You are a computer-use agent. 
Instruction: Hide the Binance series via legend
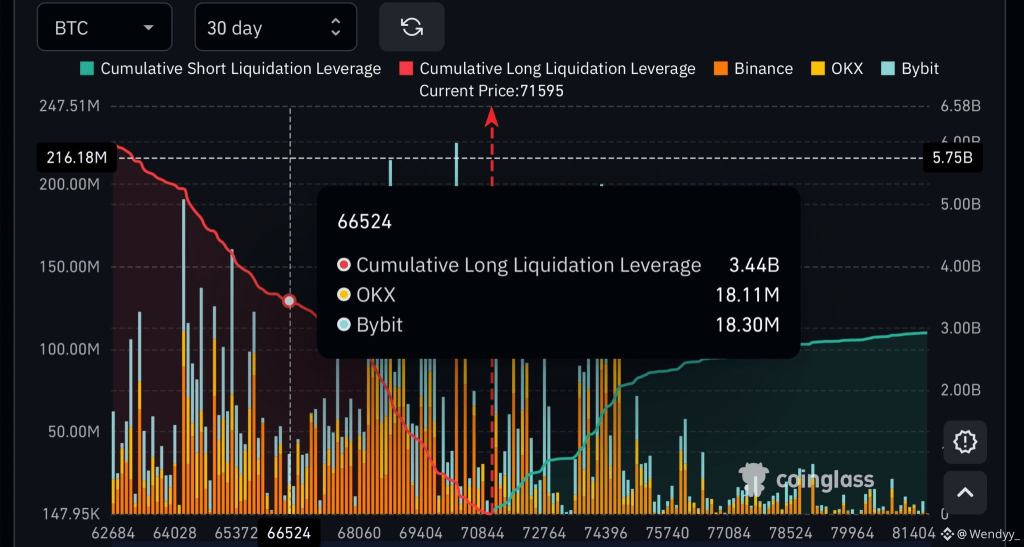tap(754, 69)
